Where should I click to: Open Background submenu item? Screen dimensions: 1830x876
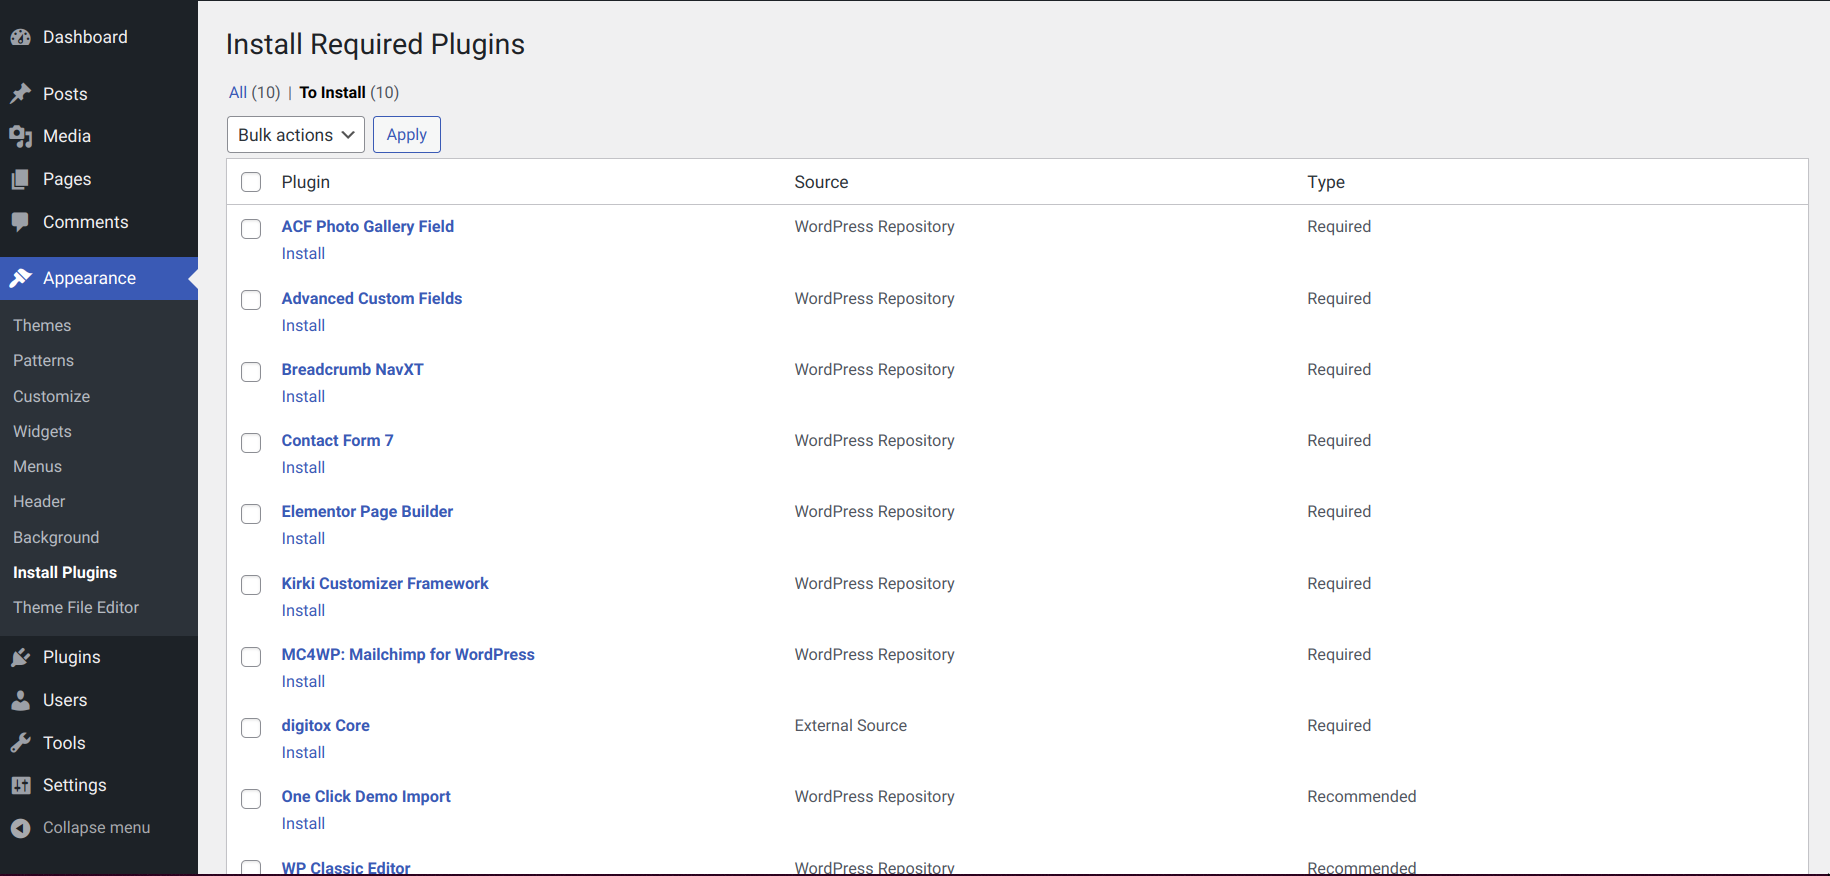click(x=56, y=537)
